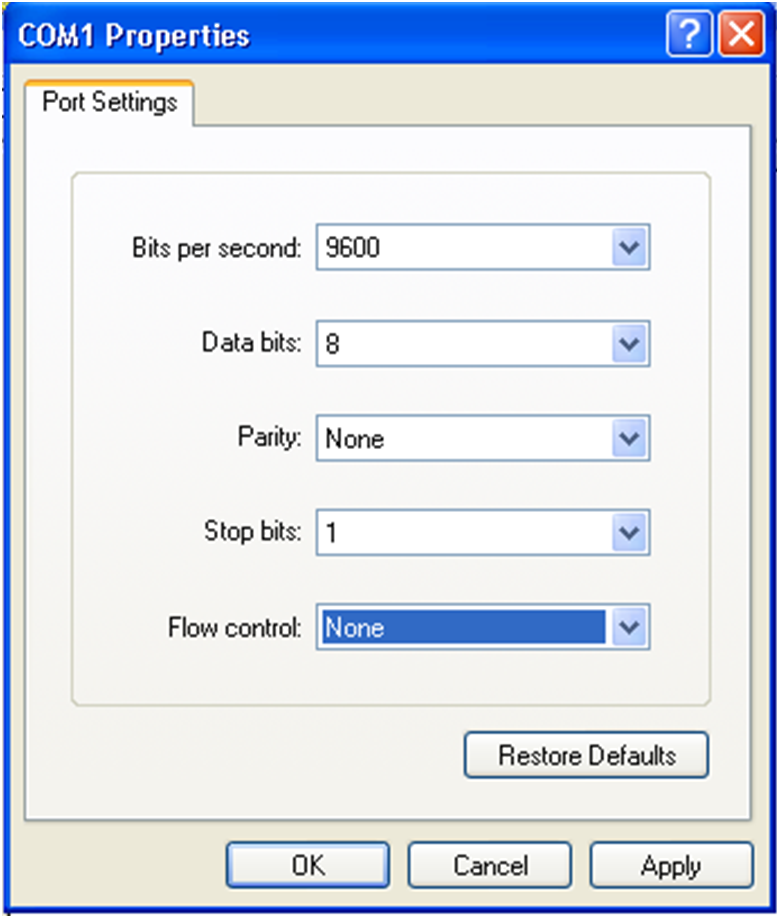Viewport: 779px width, 918px height.
Task: Click the "Bits per second:" label
Action: click(x=216, y=248)
